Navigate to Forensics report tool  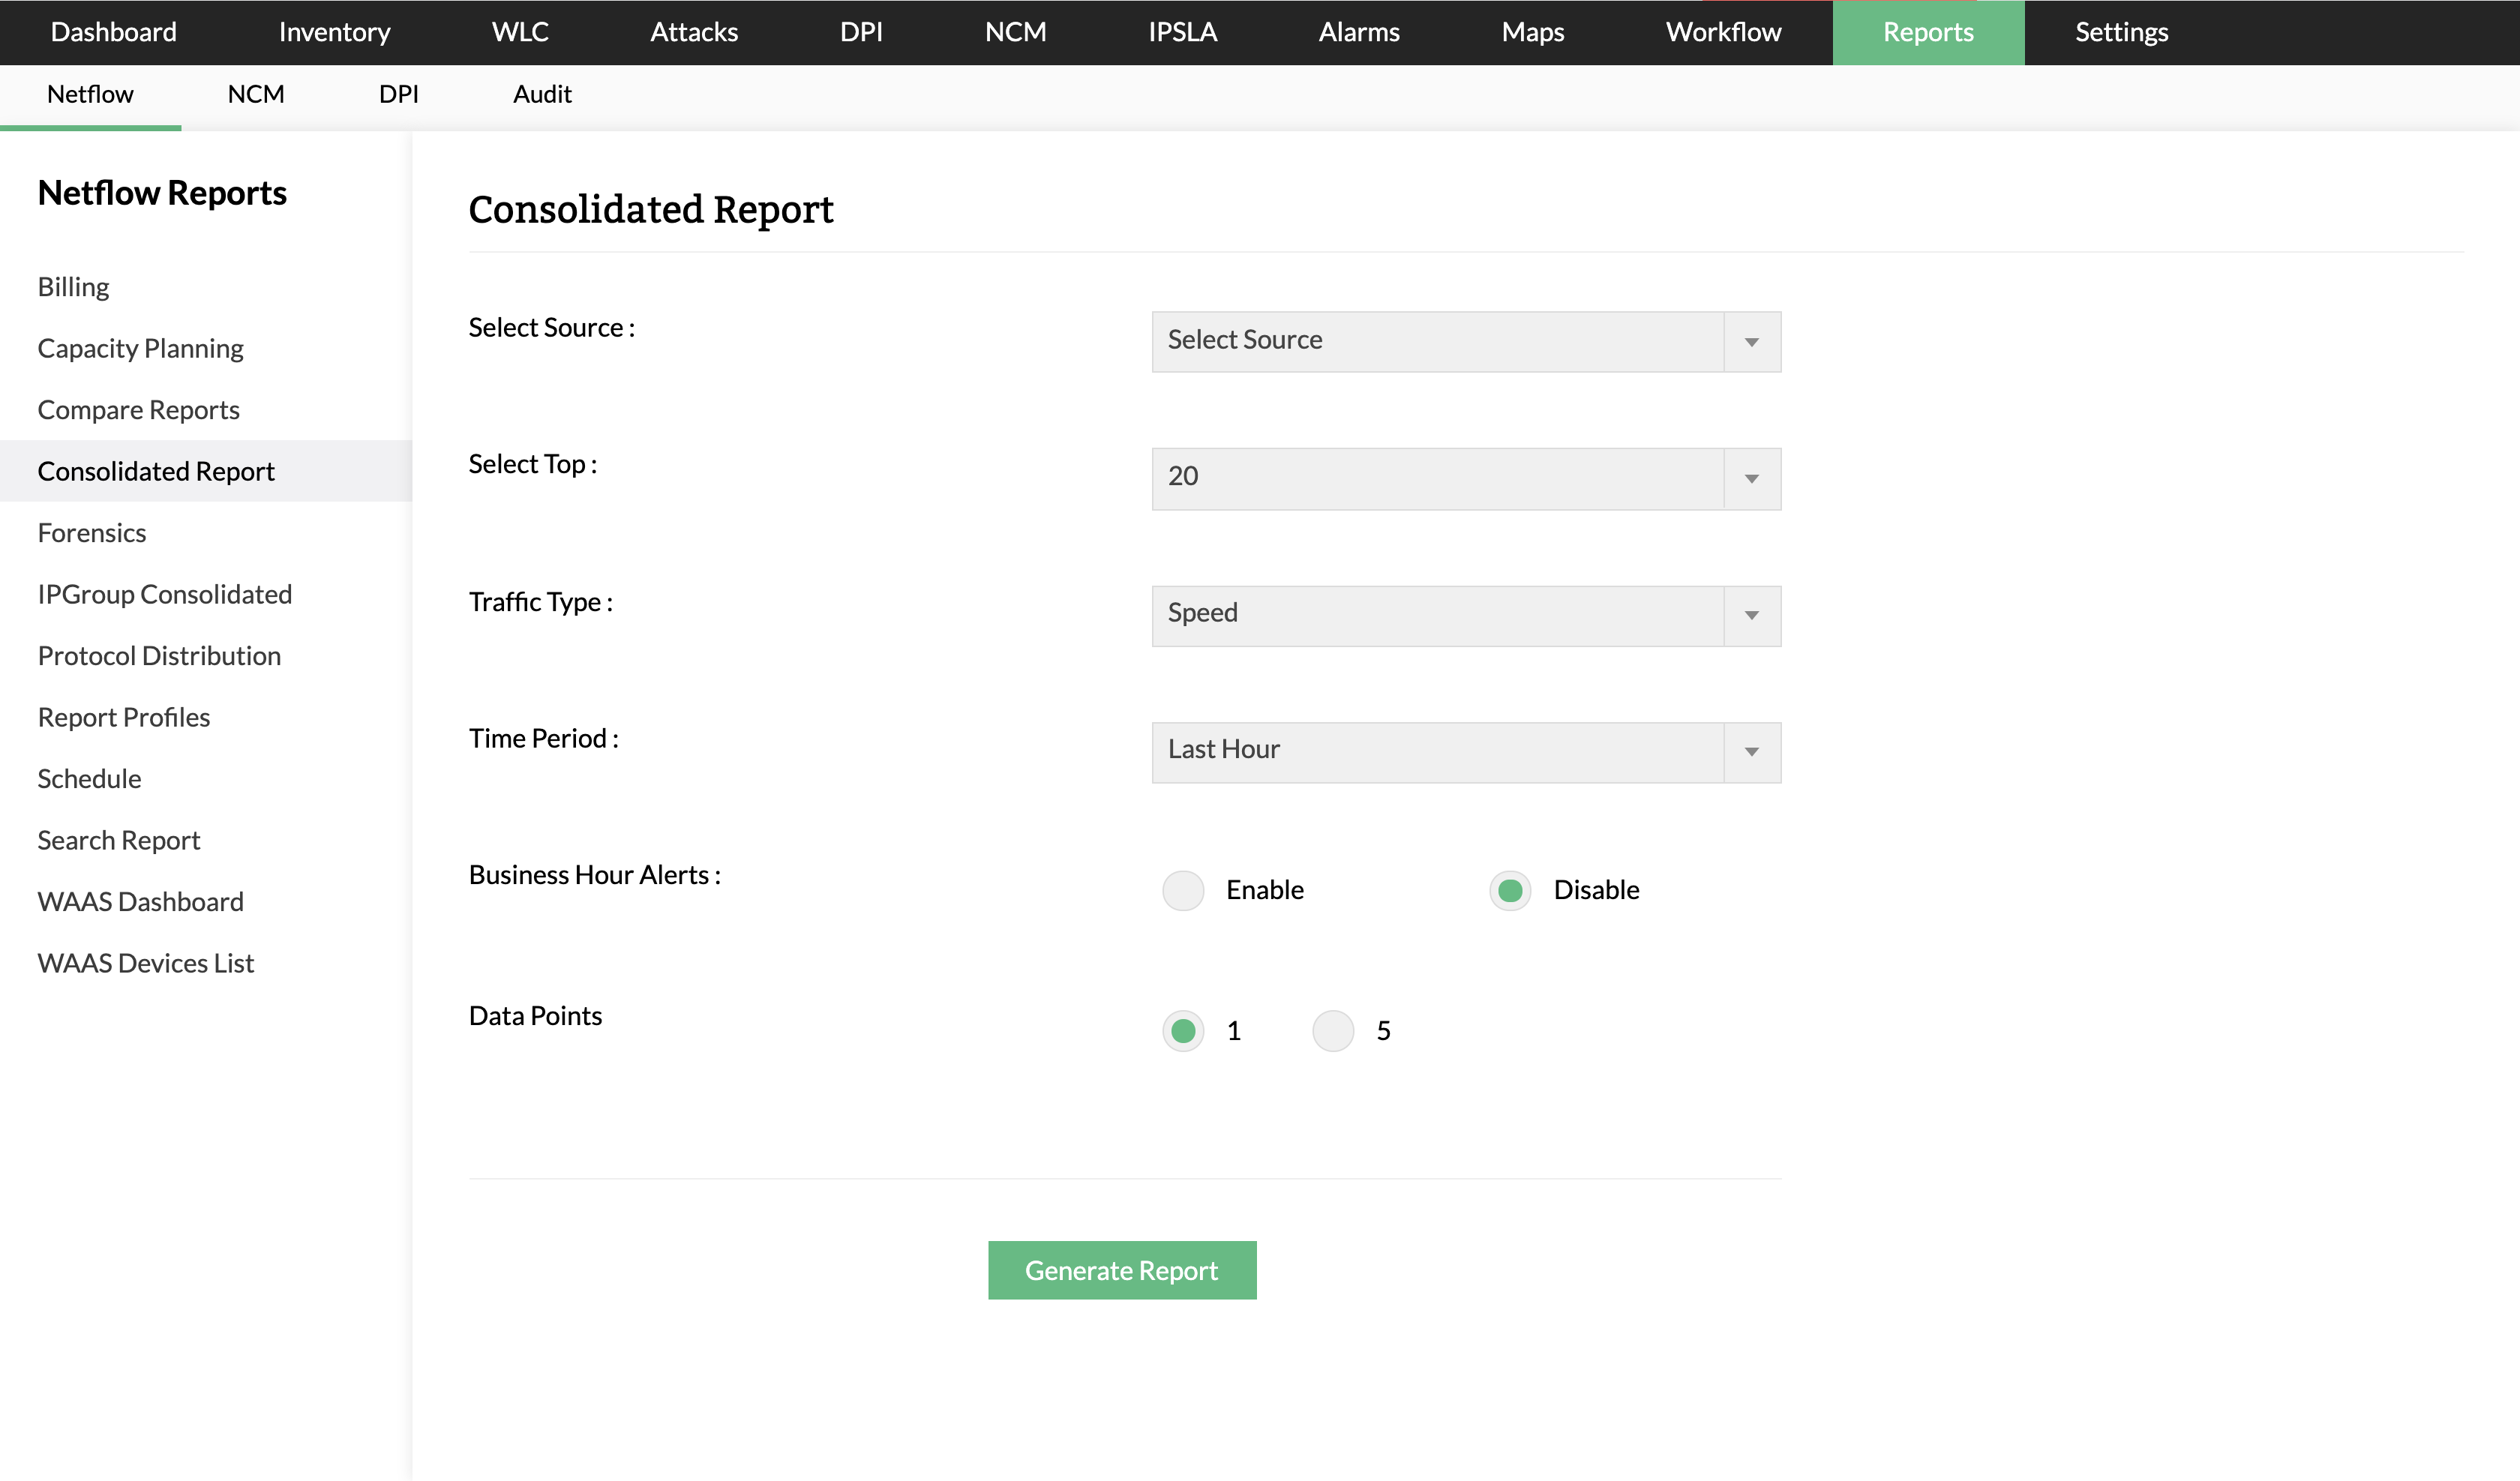(x=91, y=531)
